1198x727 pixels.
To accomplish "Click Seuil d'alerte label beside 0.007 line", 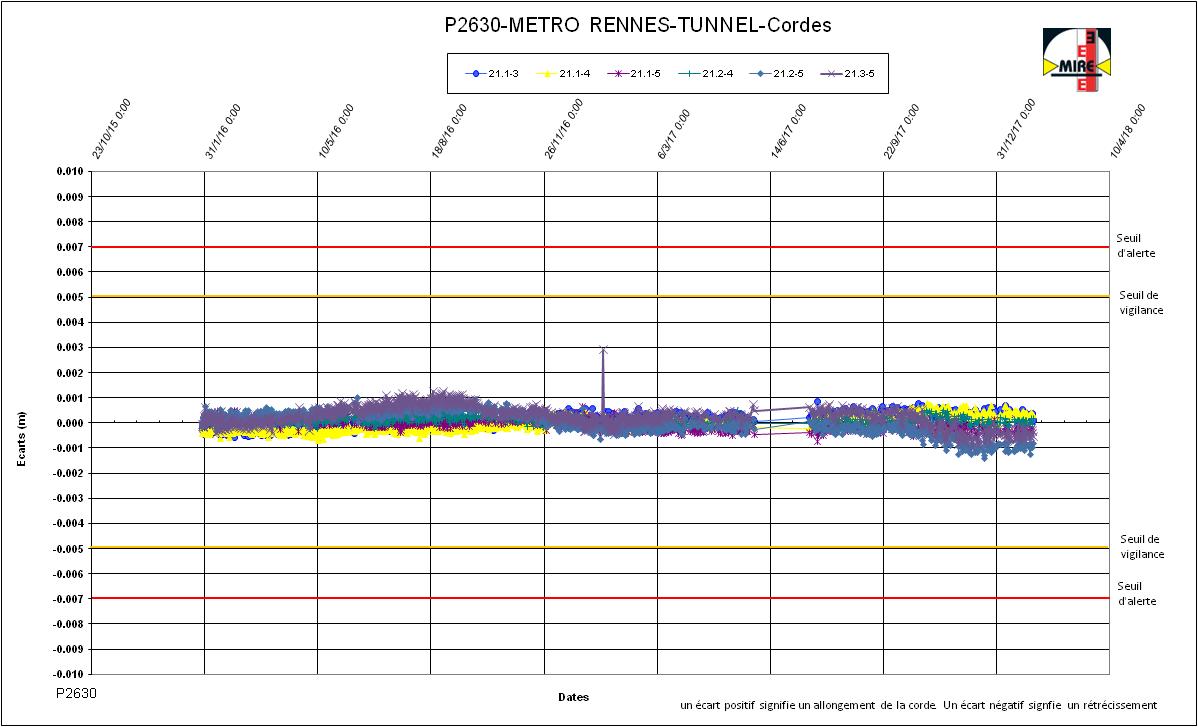I will [x=1136, y=245].
